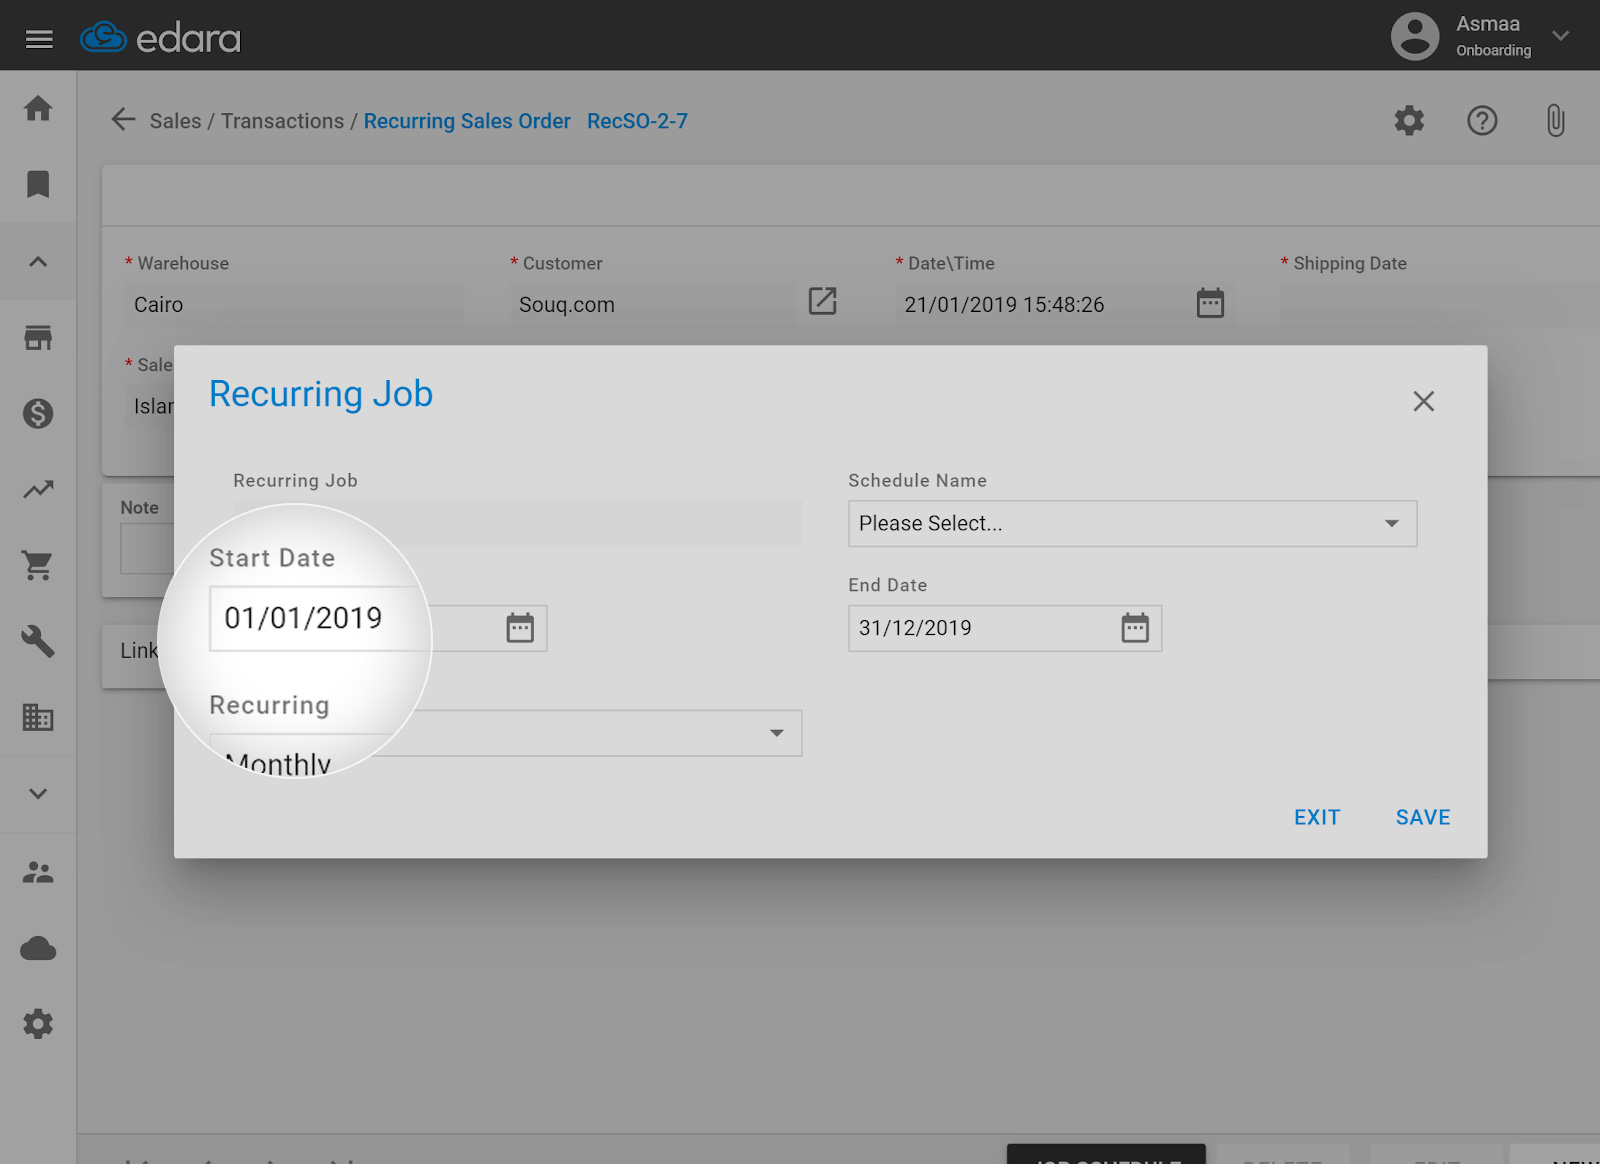
Task: Collapse sidebar section with up chevron
Action: [x=38, y=262]
